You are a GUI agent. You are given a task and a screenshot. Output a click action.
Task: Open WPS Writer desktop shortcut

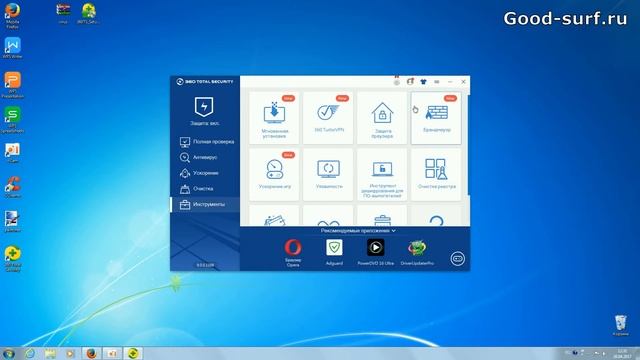(x=12, y=48)
